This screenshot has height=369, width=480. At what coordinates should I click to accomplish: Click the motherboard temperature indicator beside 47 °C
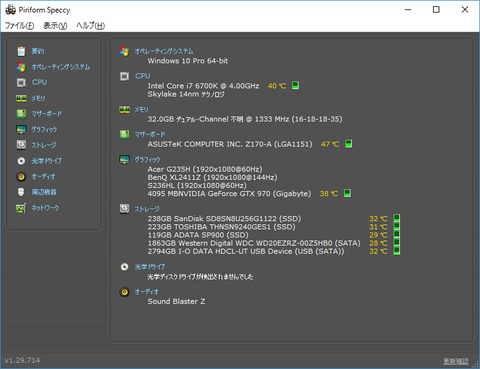coord(348,144)
